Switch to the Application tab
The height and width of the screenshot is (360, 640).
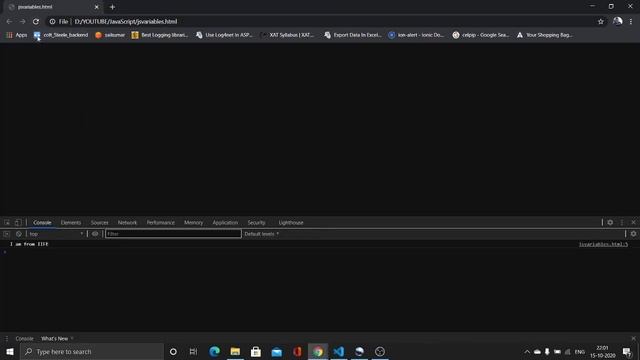click(225, 222)
